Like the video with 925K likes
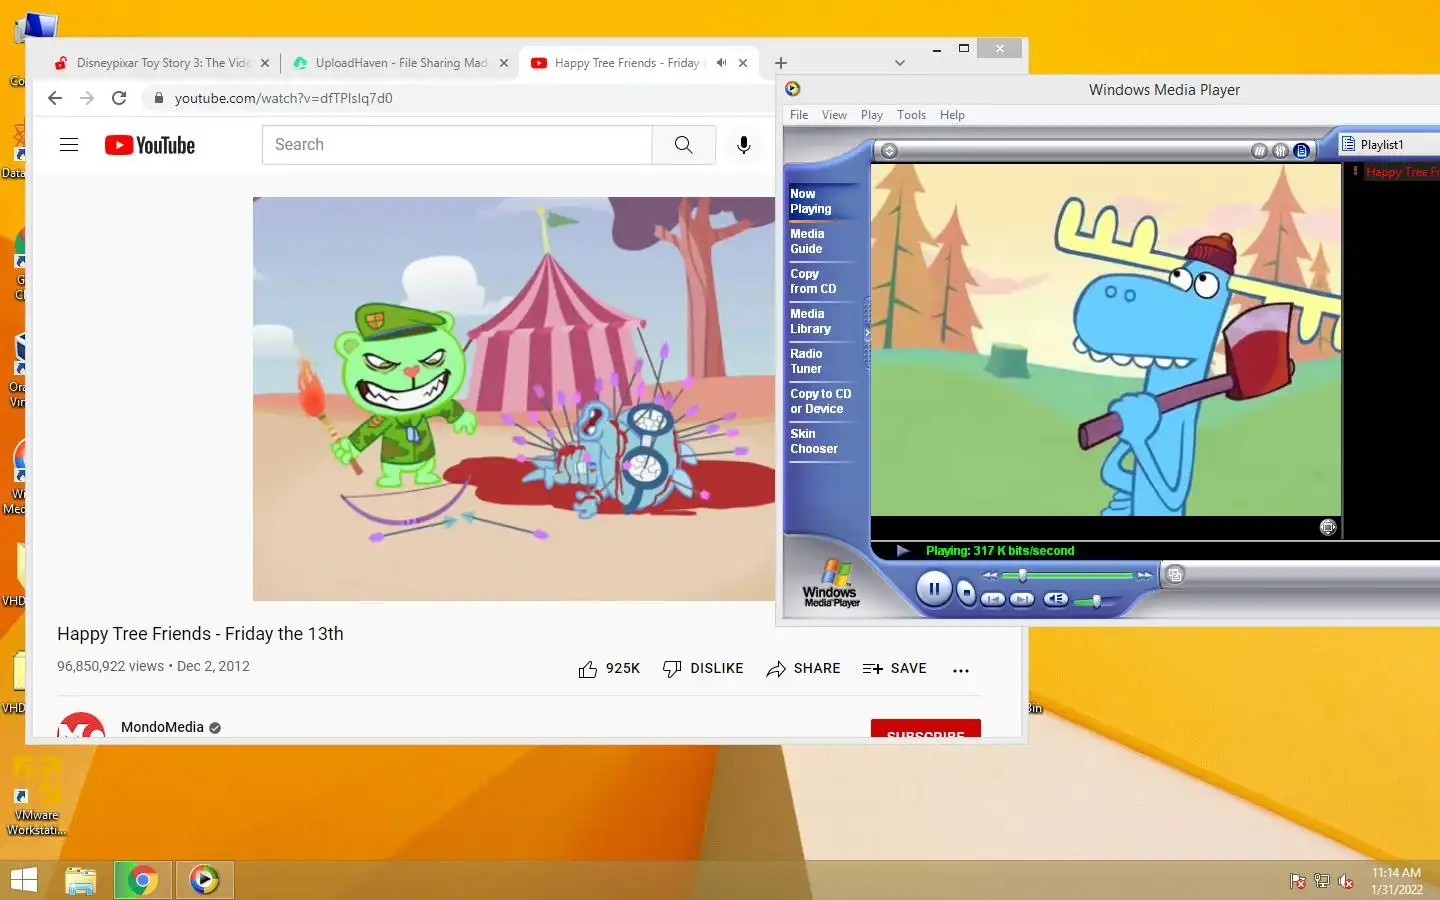This screenshot has height=900, width=1440. click(609, 669)
